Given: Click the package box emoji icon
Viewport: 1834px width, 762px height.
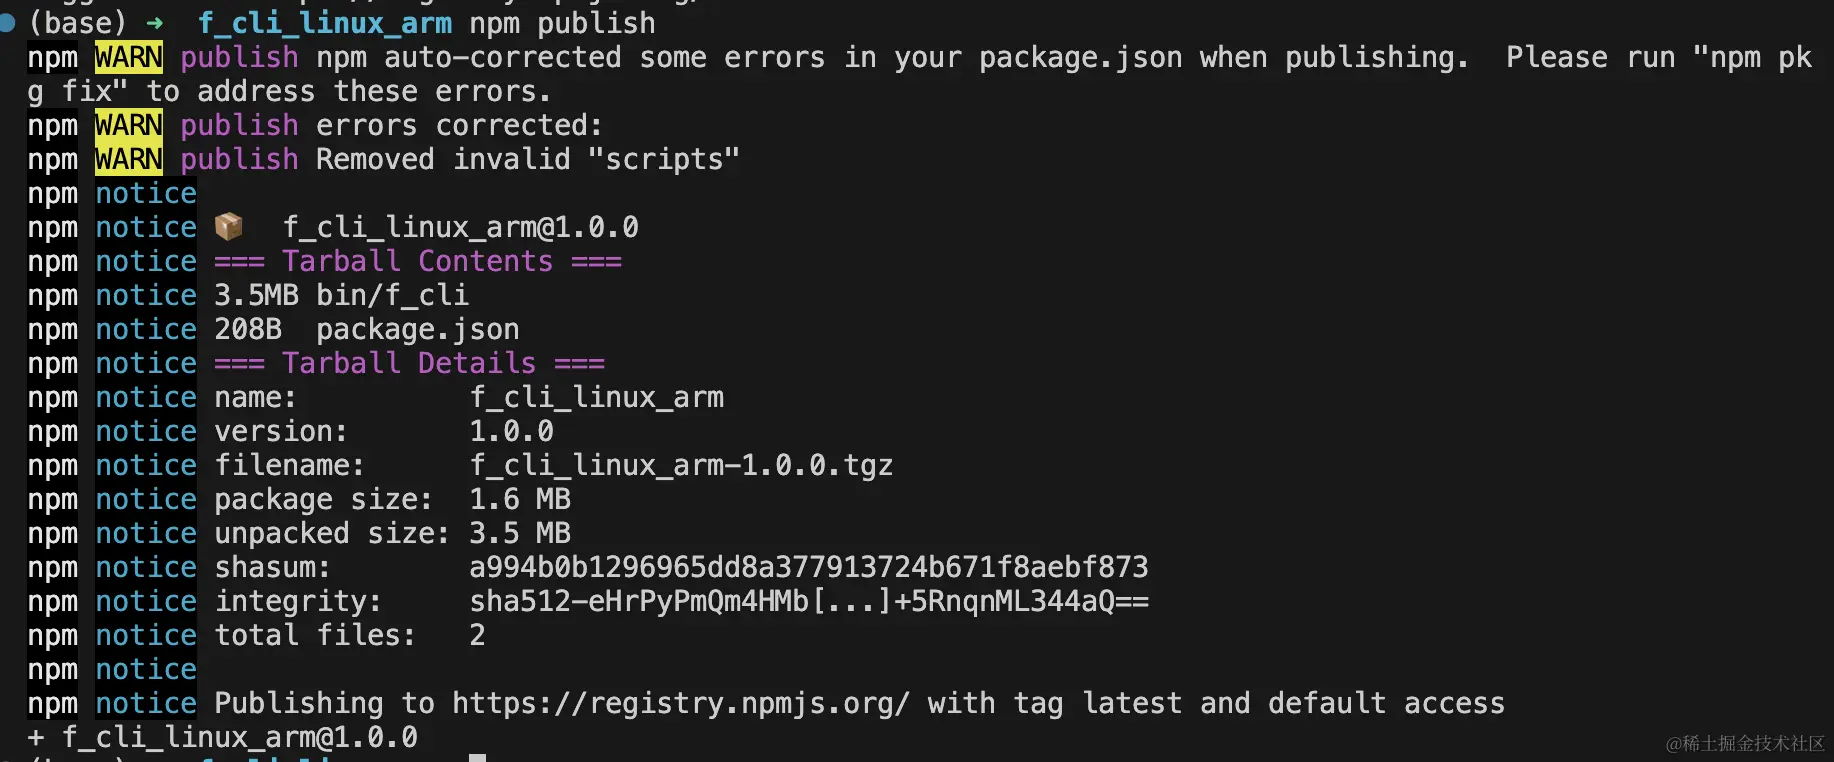Looking at the screenshot, I should tap(229, 227).
